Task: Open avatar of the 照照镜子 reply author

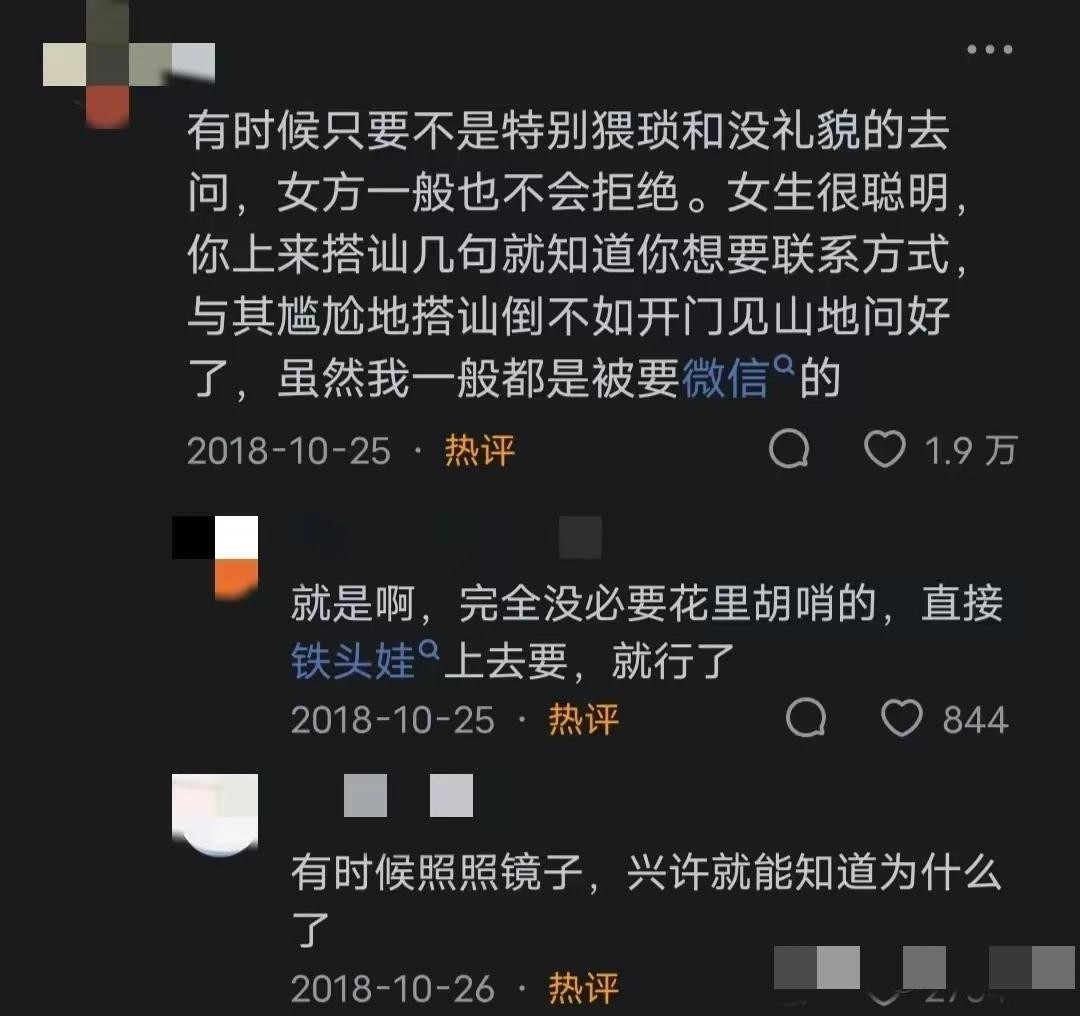Action: click(x=215, y=815)
